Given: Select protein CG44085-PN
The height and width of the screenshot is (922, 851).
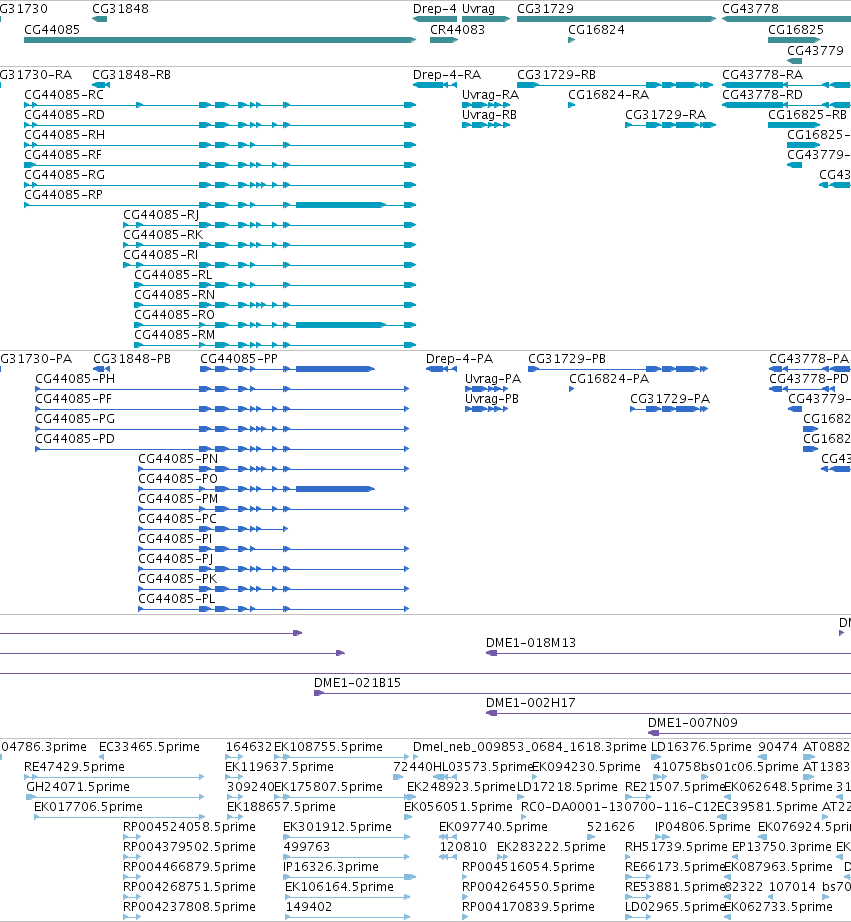Looking at the screenshot, I should click(x=178, y=459).
